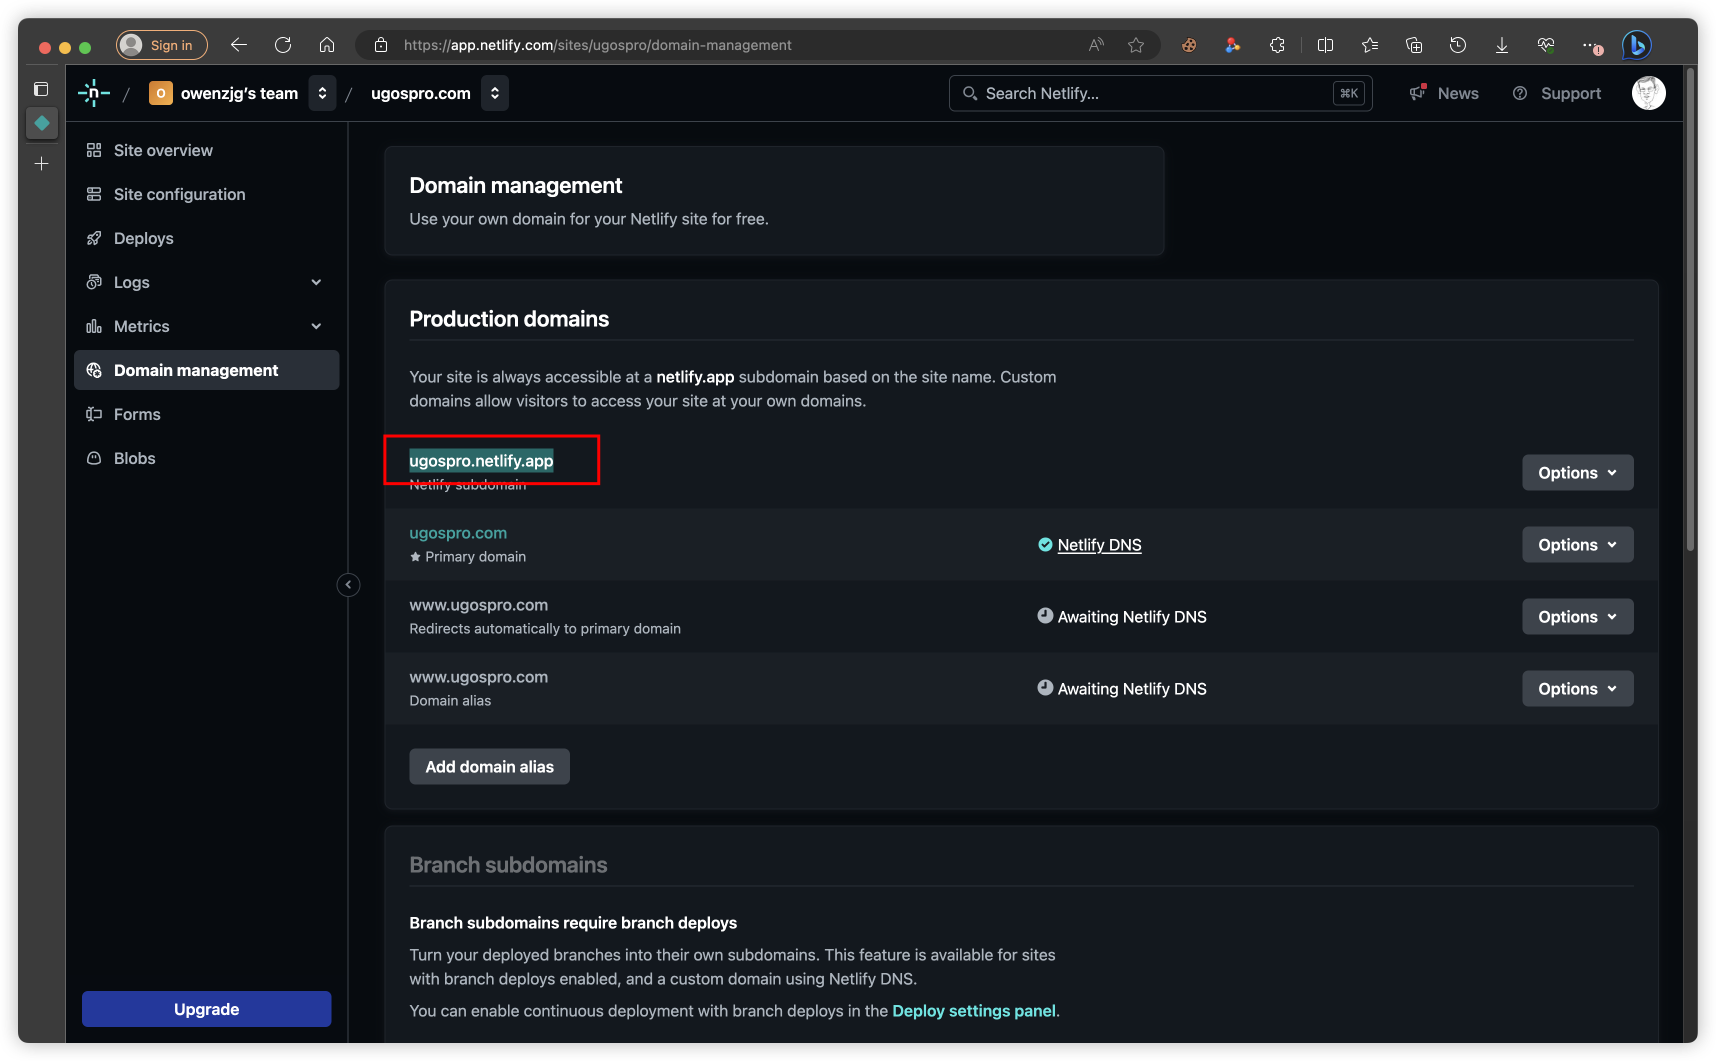Reload the page with refresh icon
The height and width of the screenshot is (1061, 1716).
283,45
